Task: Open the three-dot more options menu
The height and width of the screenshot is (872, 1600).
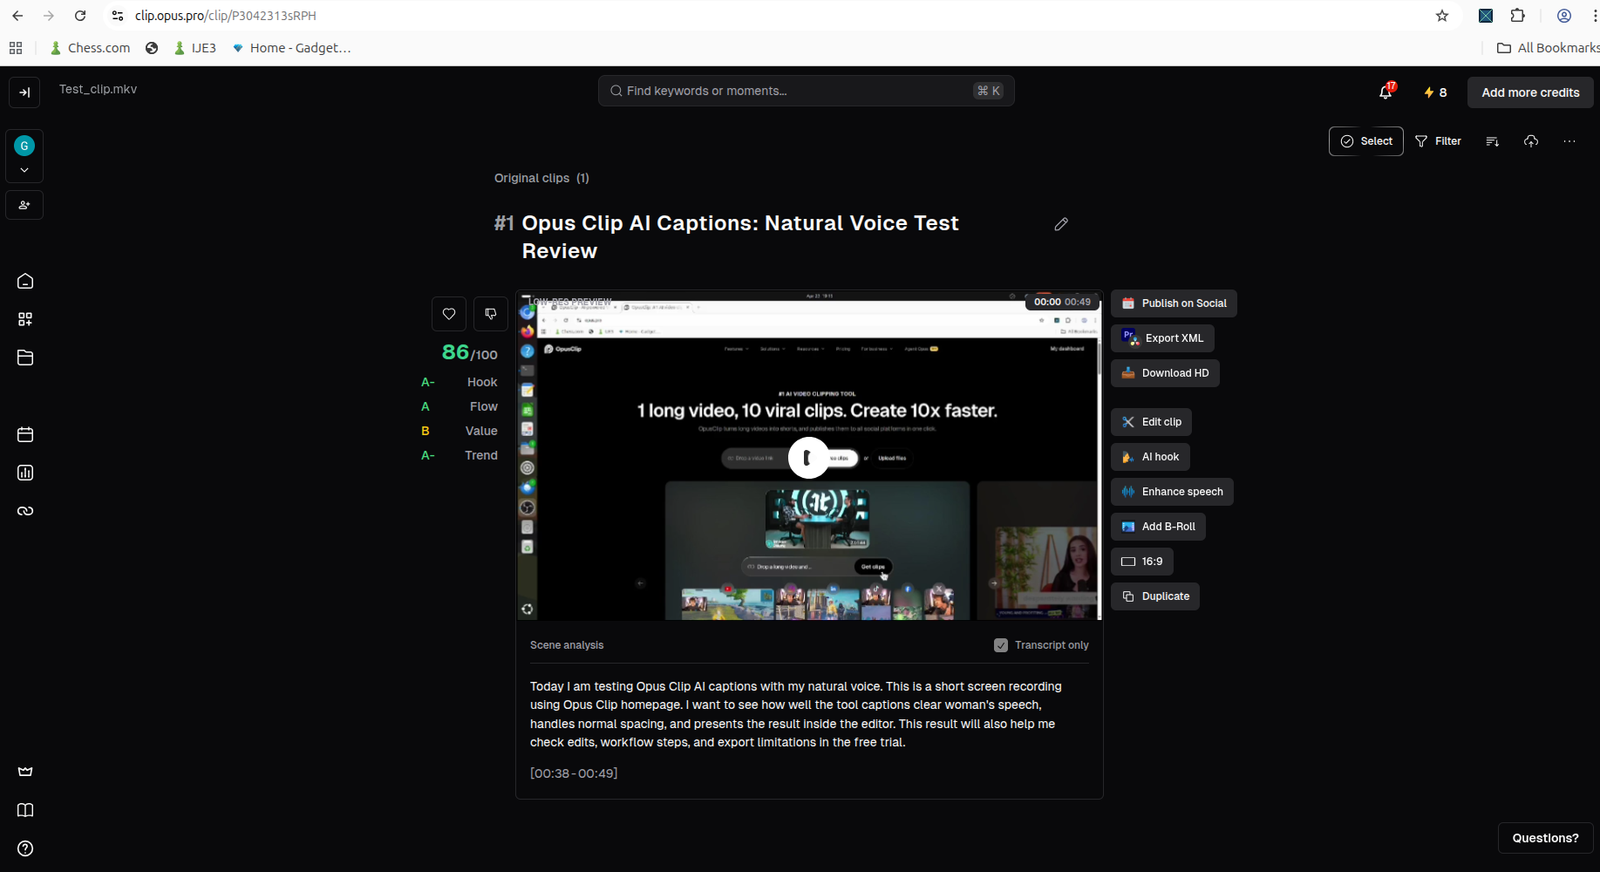Action: 1569,141
